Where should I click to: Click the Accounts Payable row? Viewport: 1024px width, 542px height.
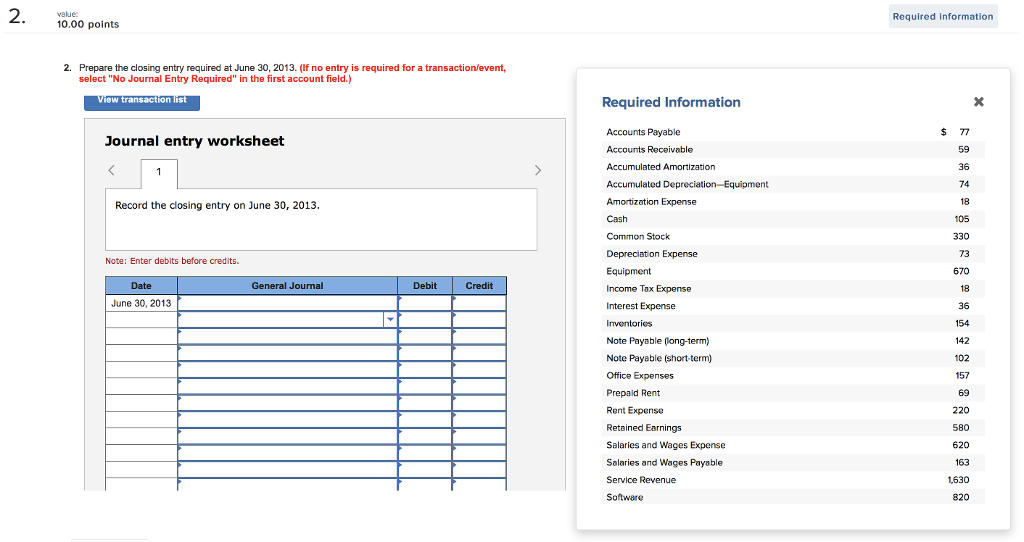tap(793, 132)
